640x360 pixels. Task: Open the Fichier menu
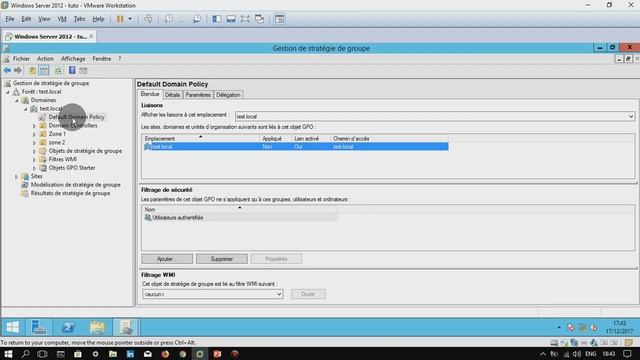pyautogui.click(x=21, y=59)
